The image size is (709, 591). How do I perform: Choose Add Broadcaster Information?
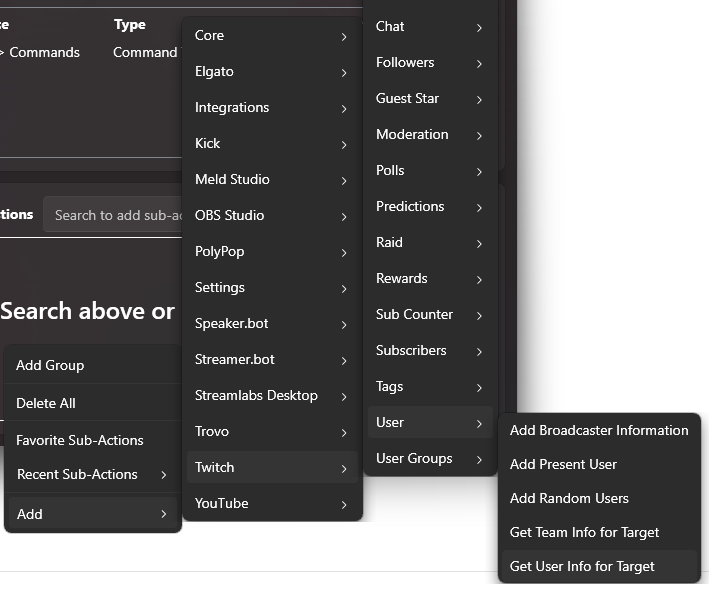pyautogui.click(x=599, y=430)
